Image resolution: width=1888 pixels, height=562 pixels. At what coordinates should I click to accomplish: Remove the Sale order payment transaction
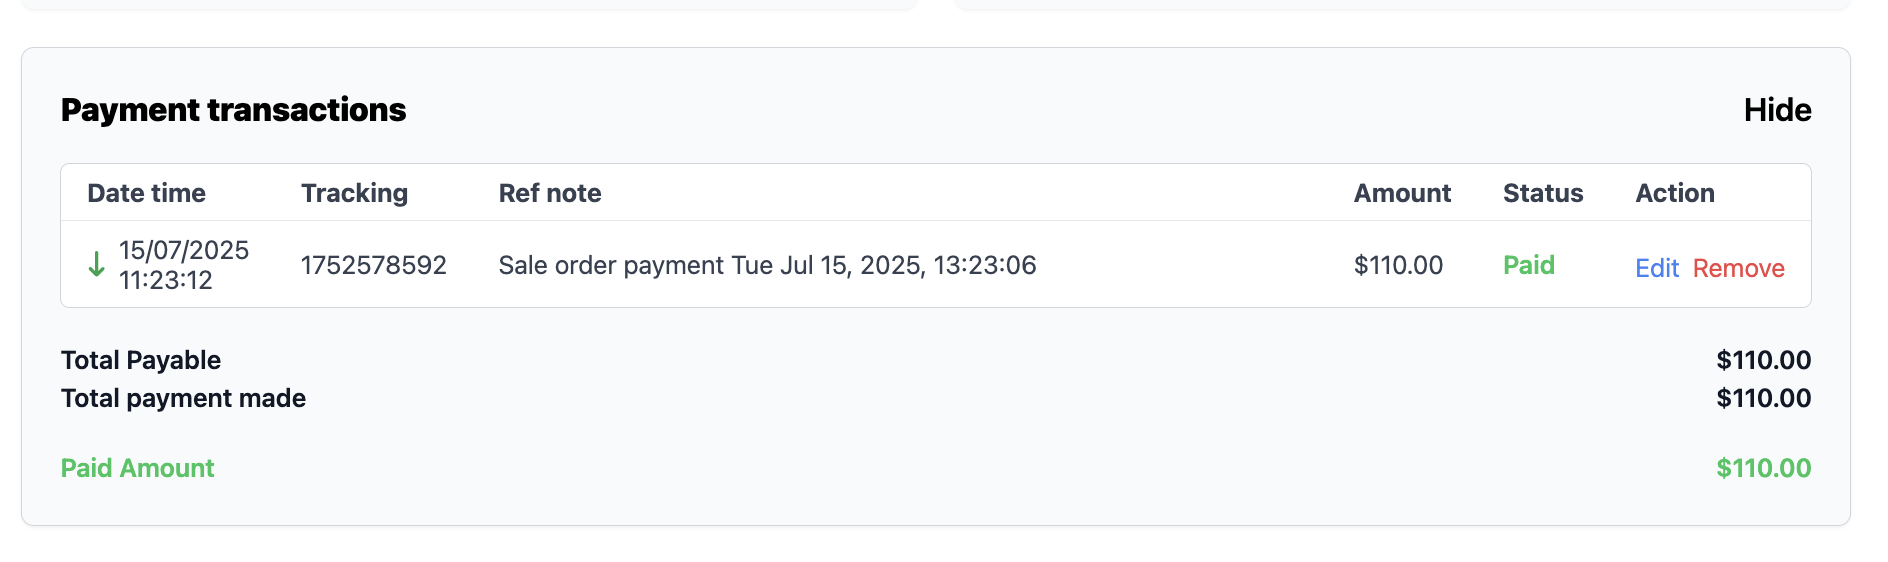click(x=1738, y=268)
